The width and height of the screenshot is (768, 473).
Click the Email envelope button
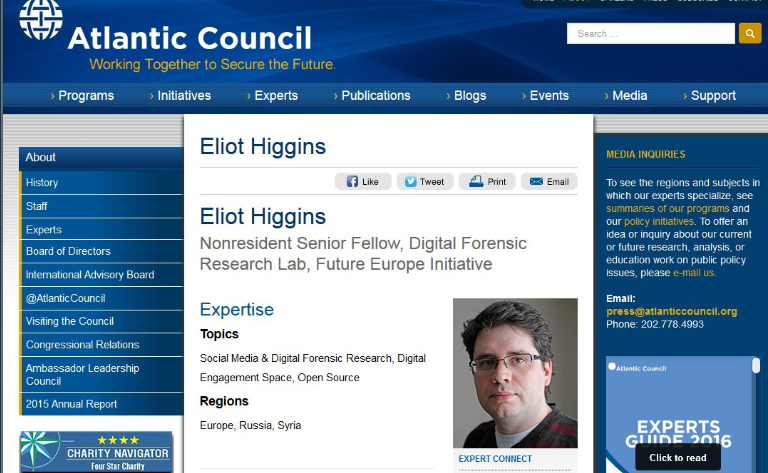pyautogui.click(x=549, y=182)
